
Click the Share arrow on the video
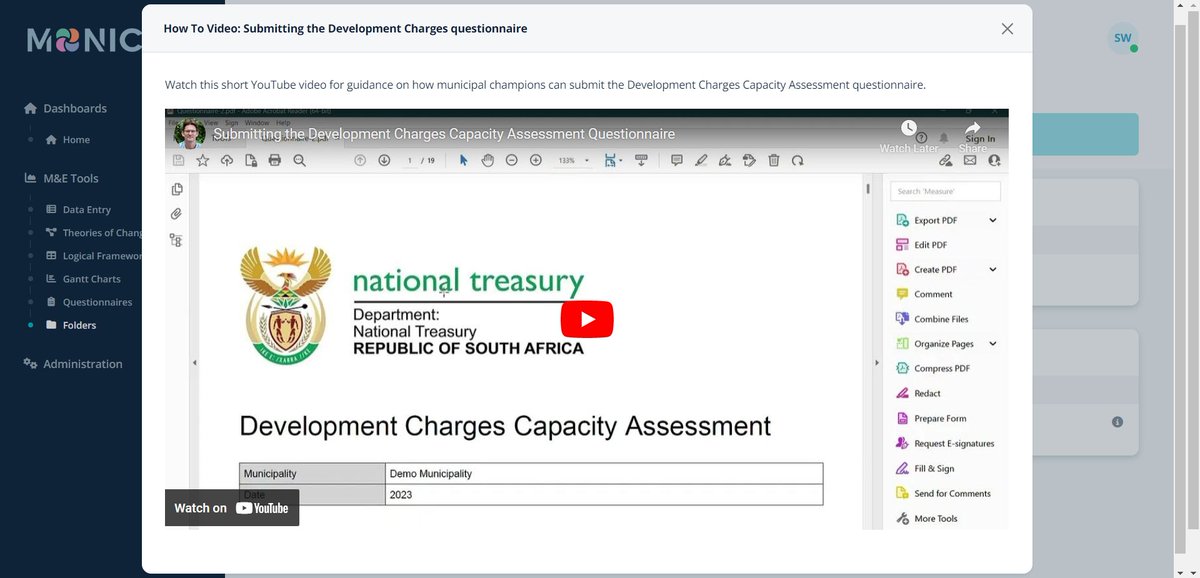pyautogui.click(x=973, y=129)
